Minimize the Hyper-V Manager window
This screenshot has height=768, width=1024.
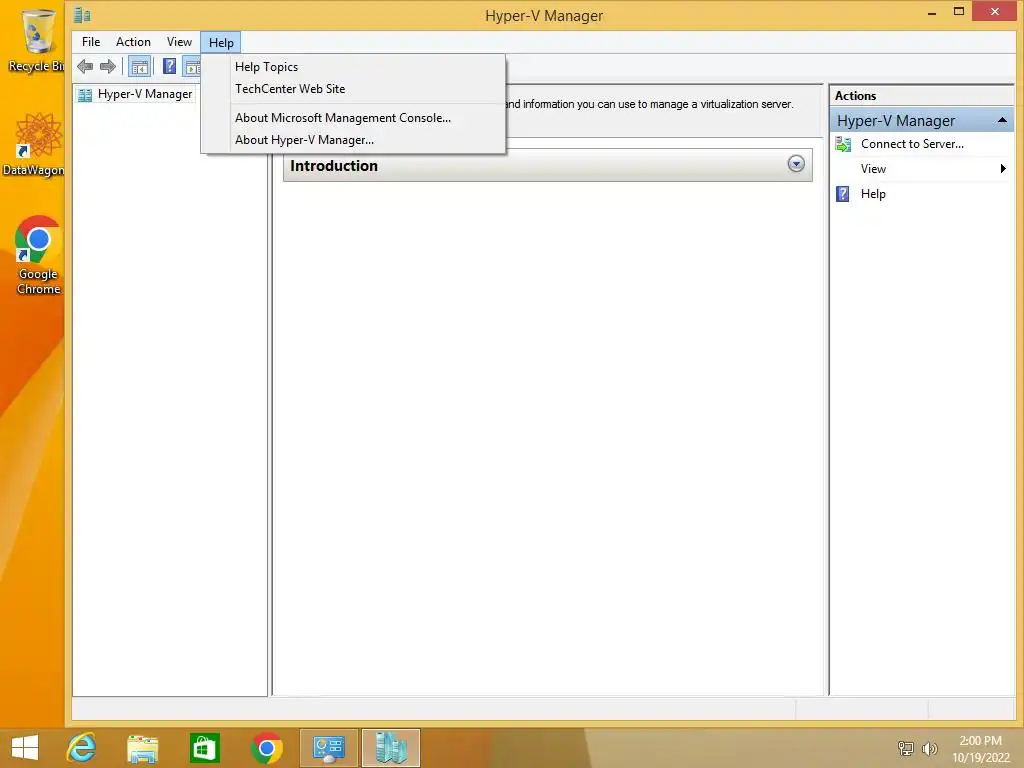point(932,12)
